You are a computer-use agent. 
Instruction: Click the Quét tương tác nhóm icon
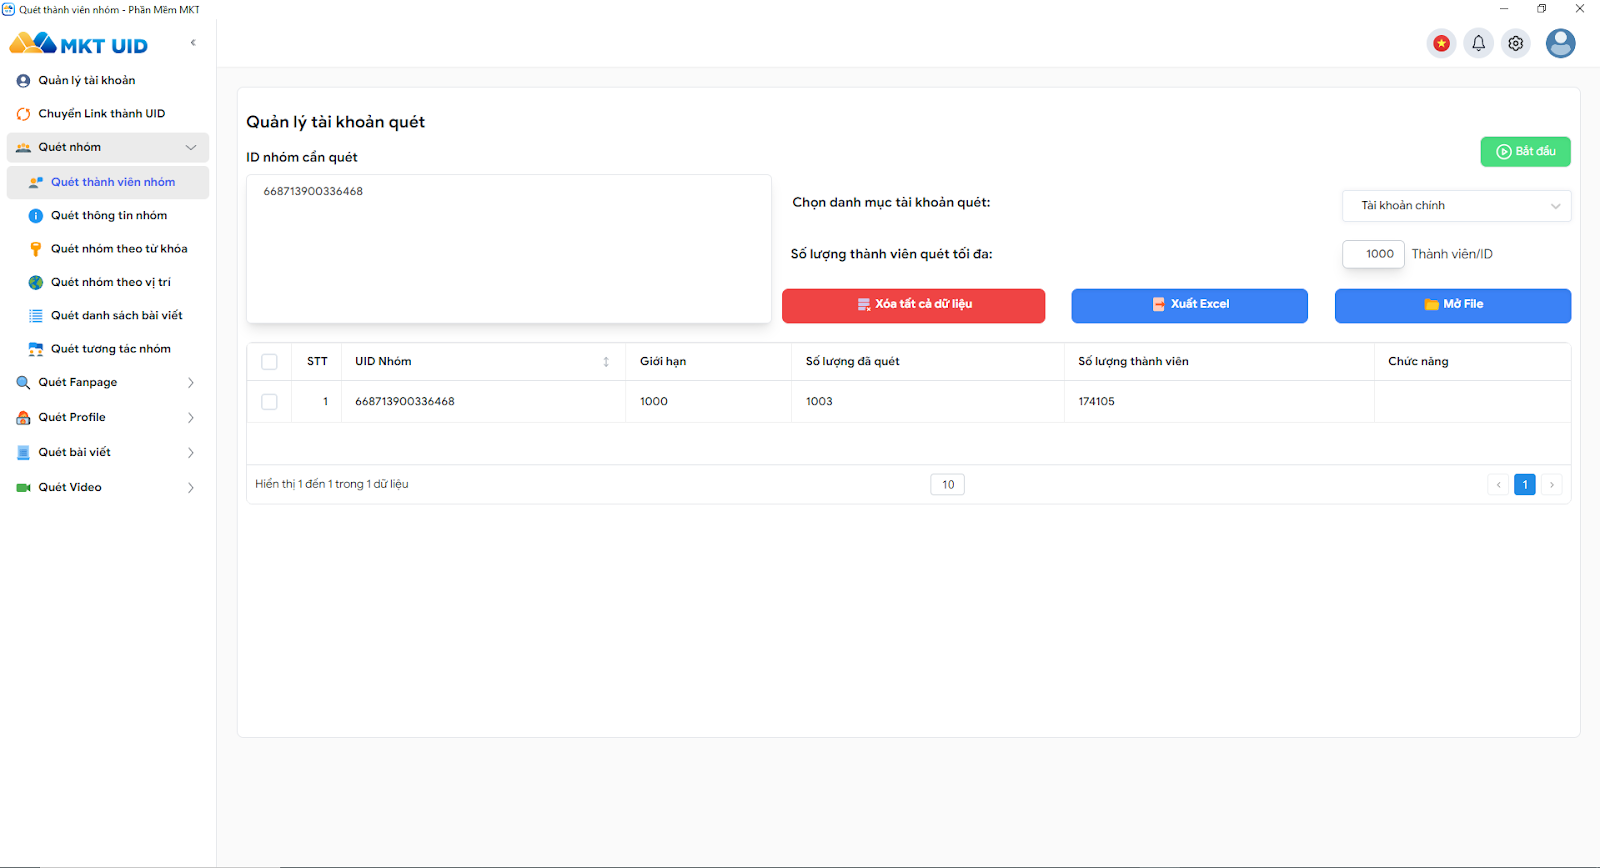click(x=36, y=349)
